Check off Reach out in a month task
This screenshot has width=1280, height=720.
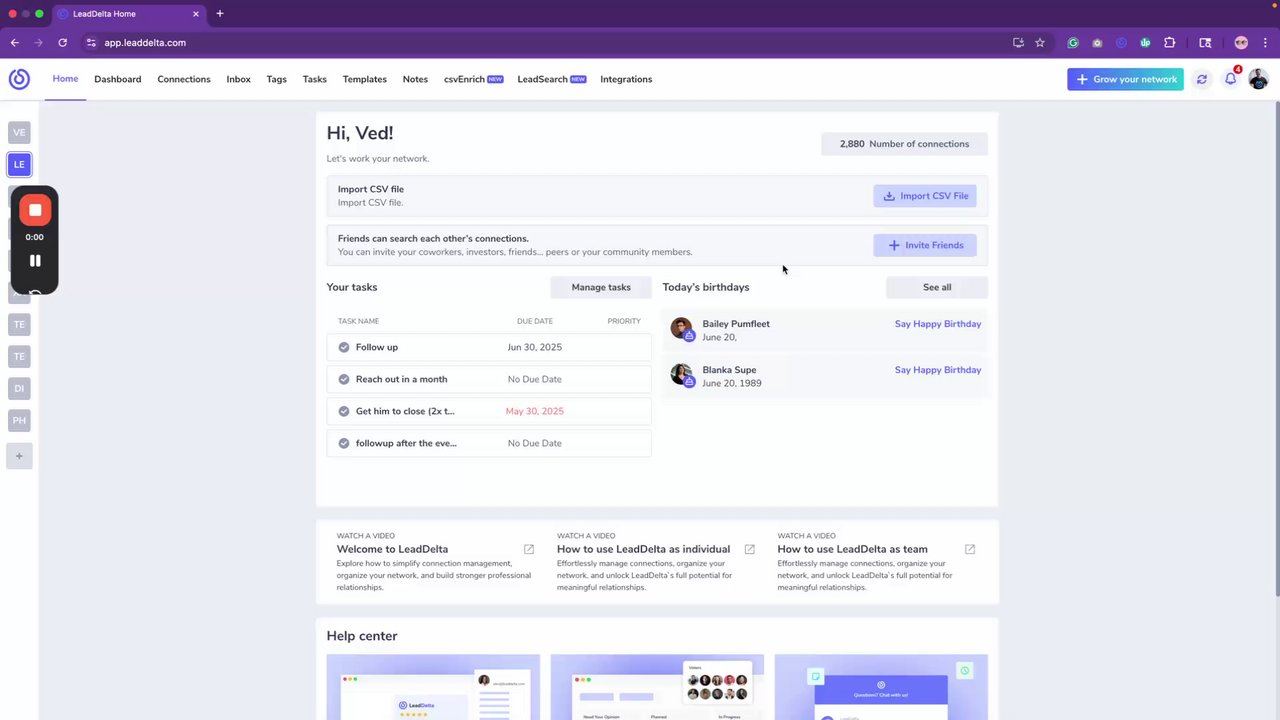[344, 379]
